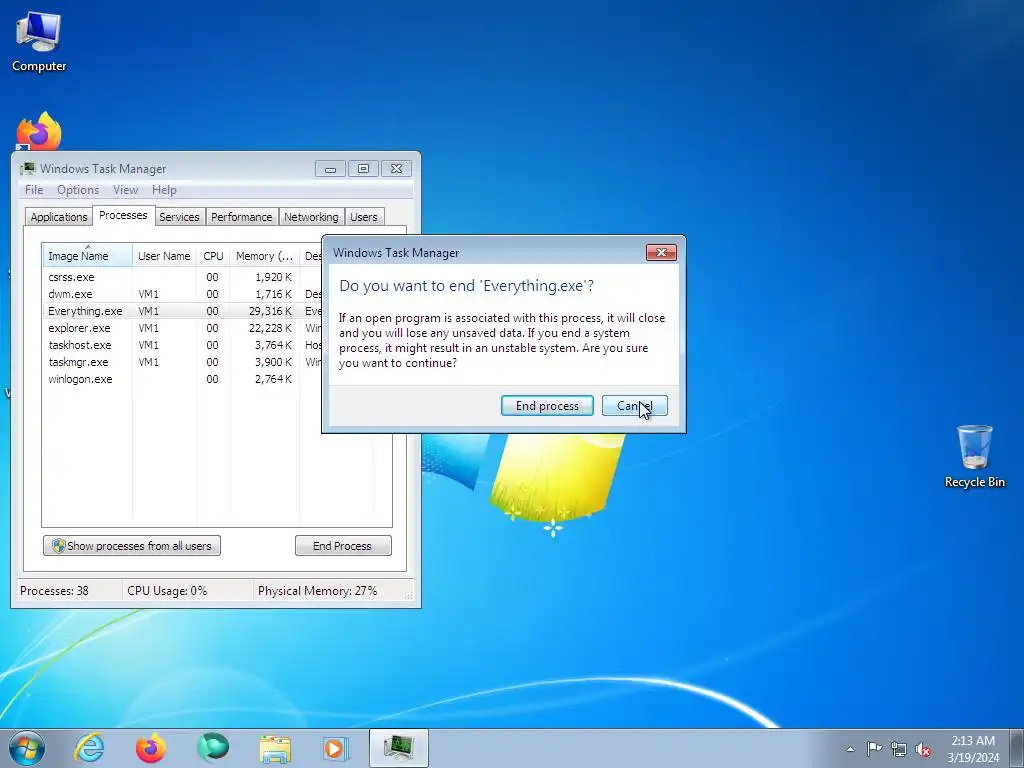Select the csrss.exe process row
This screenshot has height=768, width=1024.
183,277
